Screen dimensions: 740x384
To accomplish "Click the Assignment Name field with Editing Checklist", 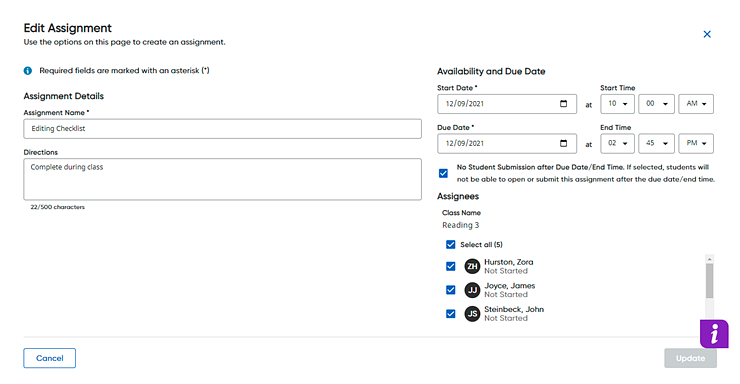I will (x=222, y=128).
